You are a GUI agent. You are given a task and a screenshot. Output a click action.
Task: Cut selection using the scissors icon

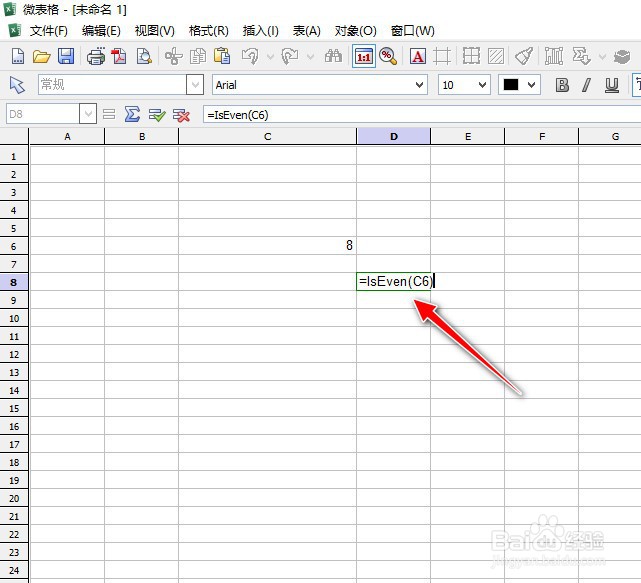click(174, 56)
